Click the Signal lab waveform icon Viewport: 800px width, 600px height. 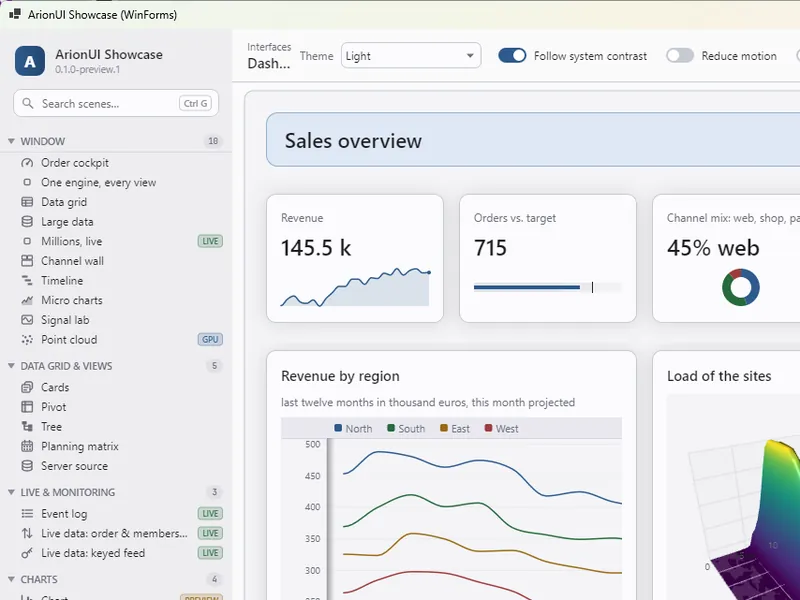tap(27, 320)
